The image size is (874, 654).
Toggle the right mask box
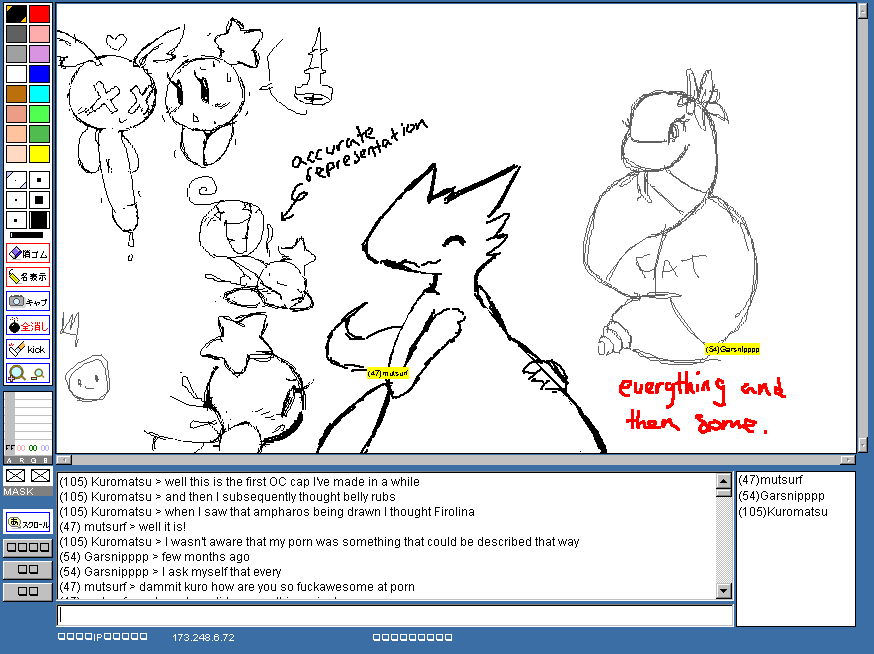(x=40, y=476)
